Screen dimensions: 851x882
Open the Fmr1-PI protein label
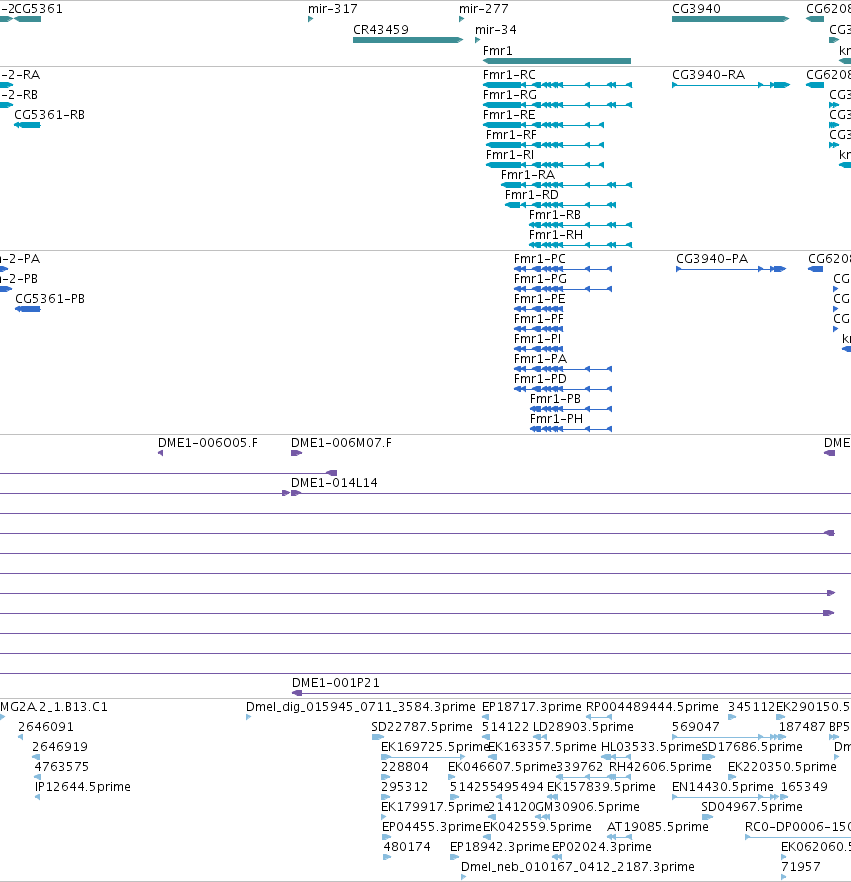pos(537,339)
